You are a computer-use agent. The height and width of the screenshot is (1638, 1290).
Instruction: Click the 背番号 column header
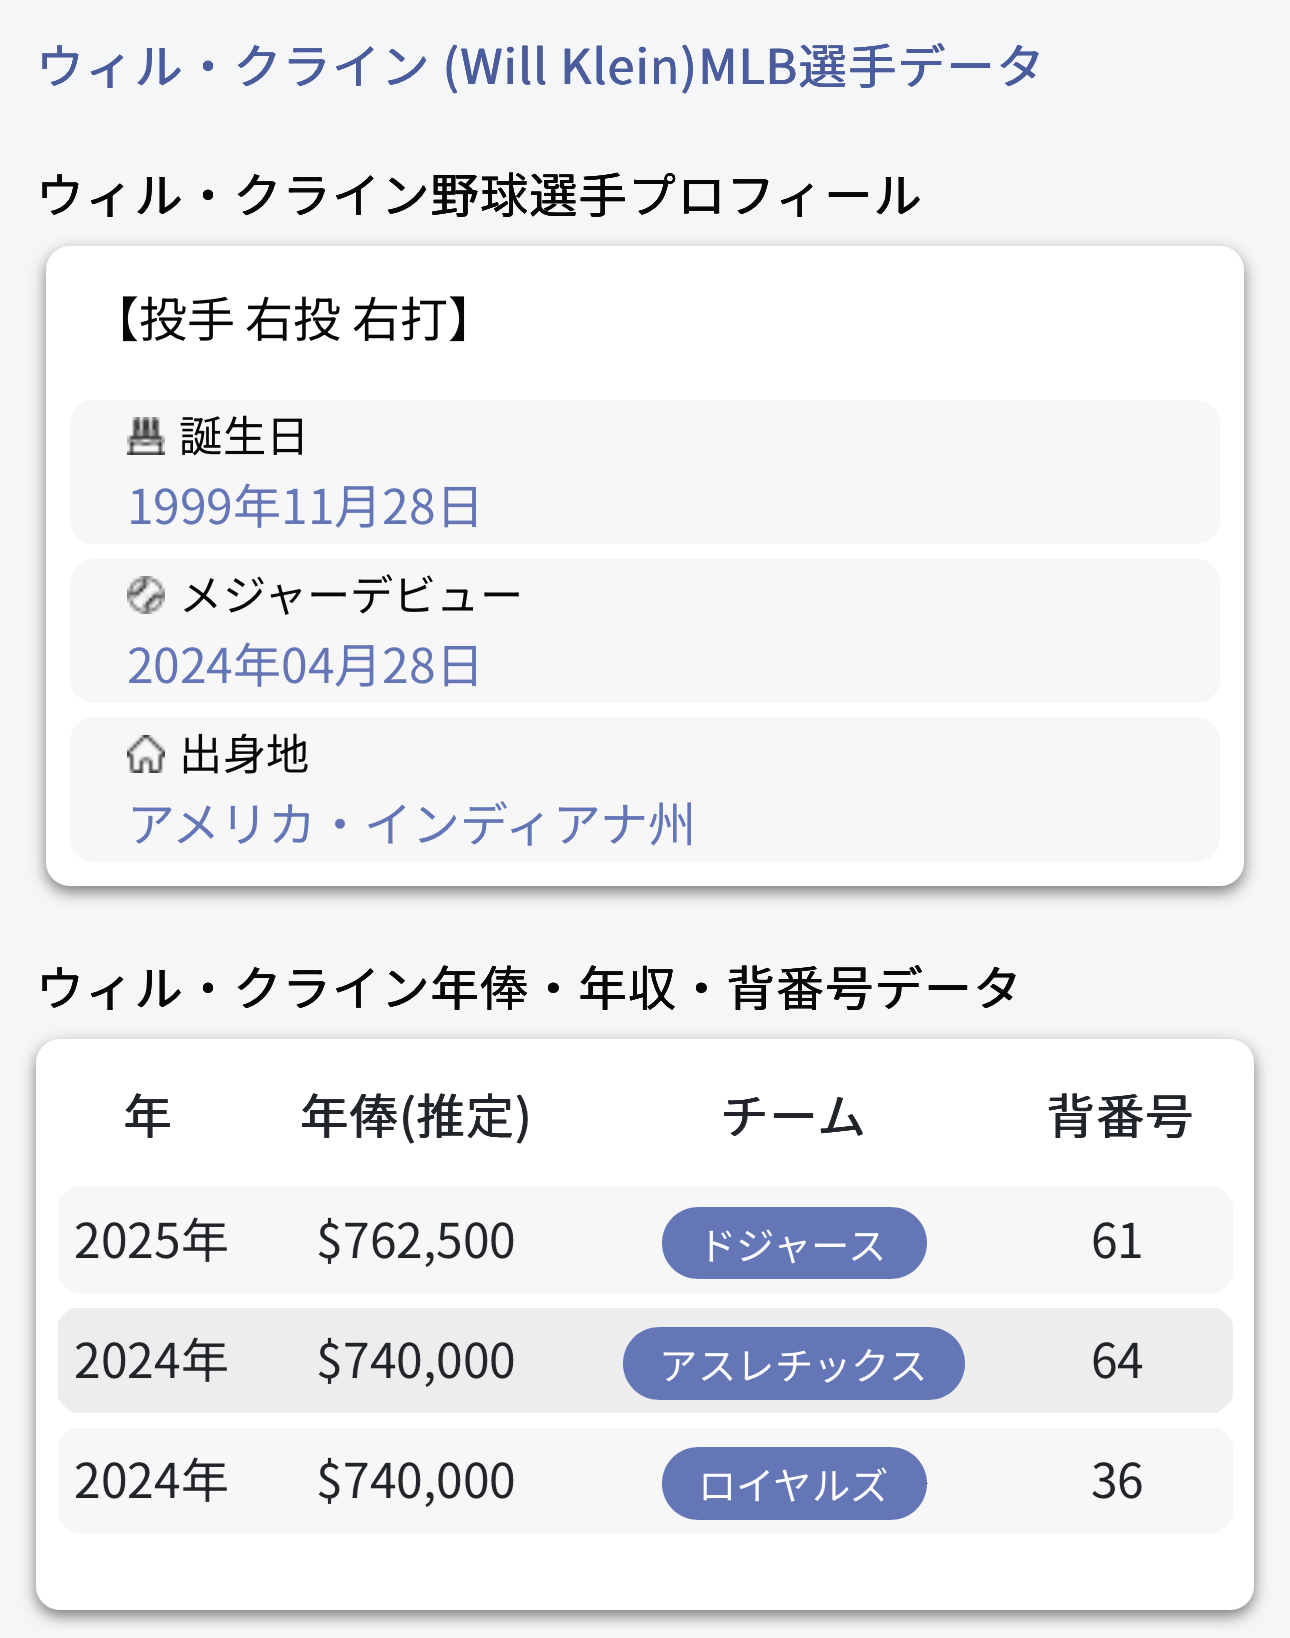pyautogui.click(x=1119, y=1116)
